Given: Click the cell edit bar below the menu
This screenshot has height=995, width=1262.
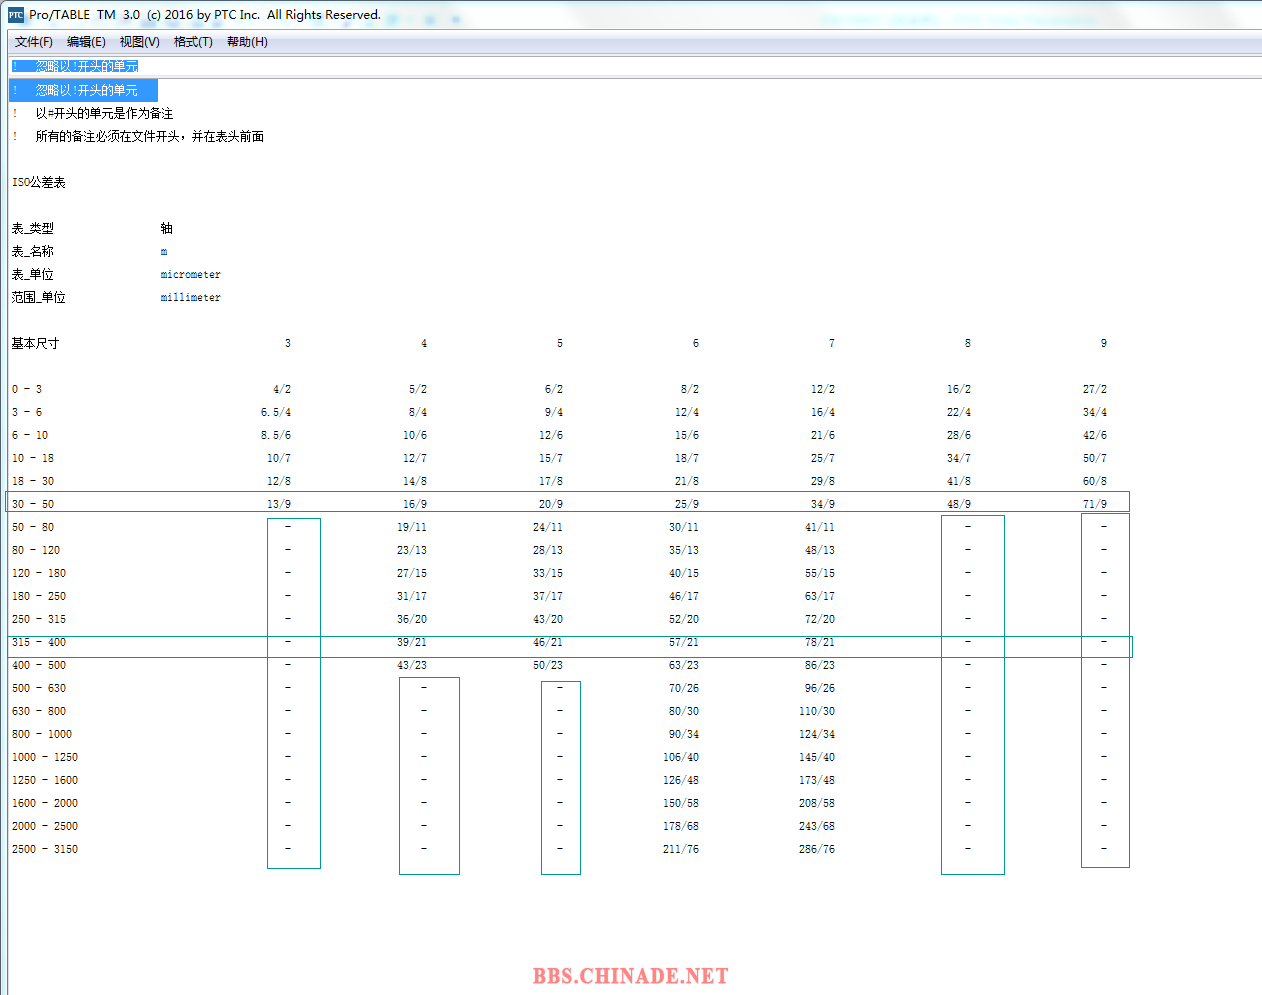Looking at the screenshot, I should [630, 66].
